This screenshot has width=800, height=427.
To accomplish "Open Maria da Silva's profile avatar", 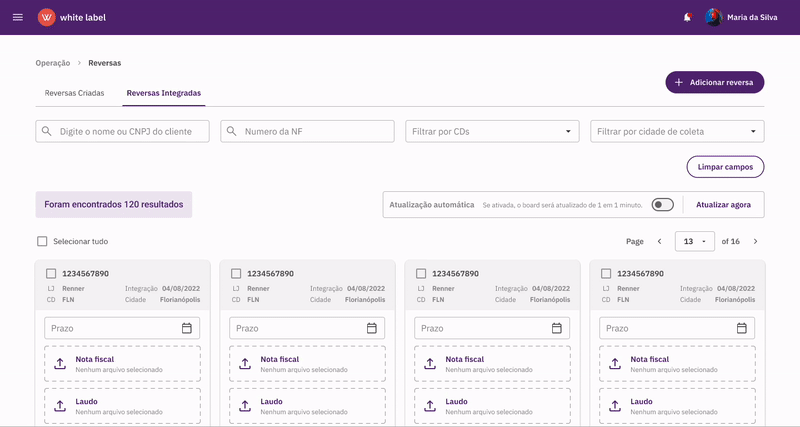I will 714,17.
